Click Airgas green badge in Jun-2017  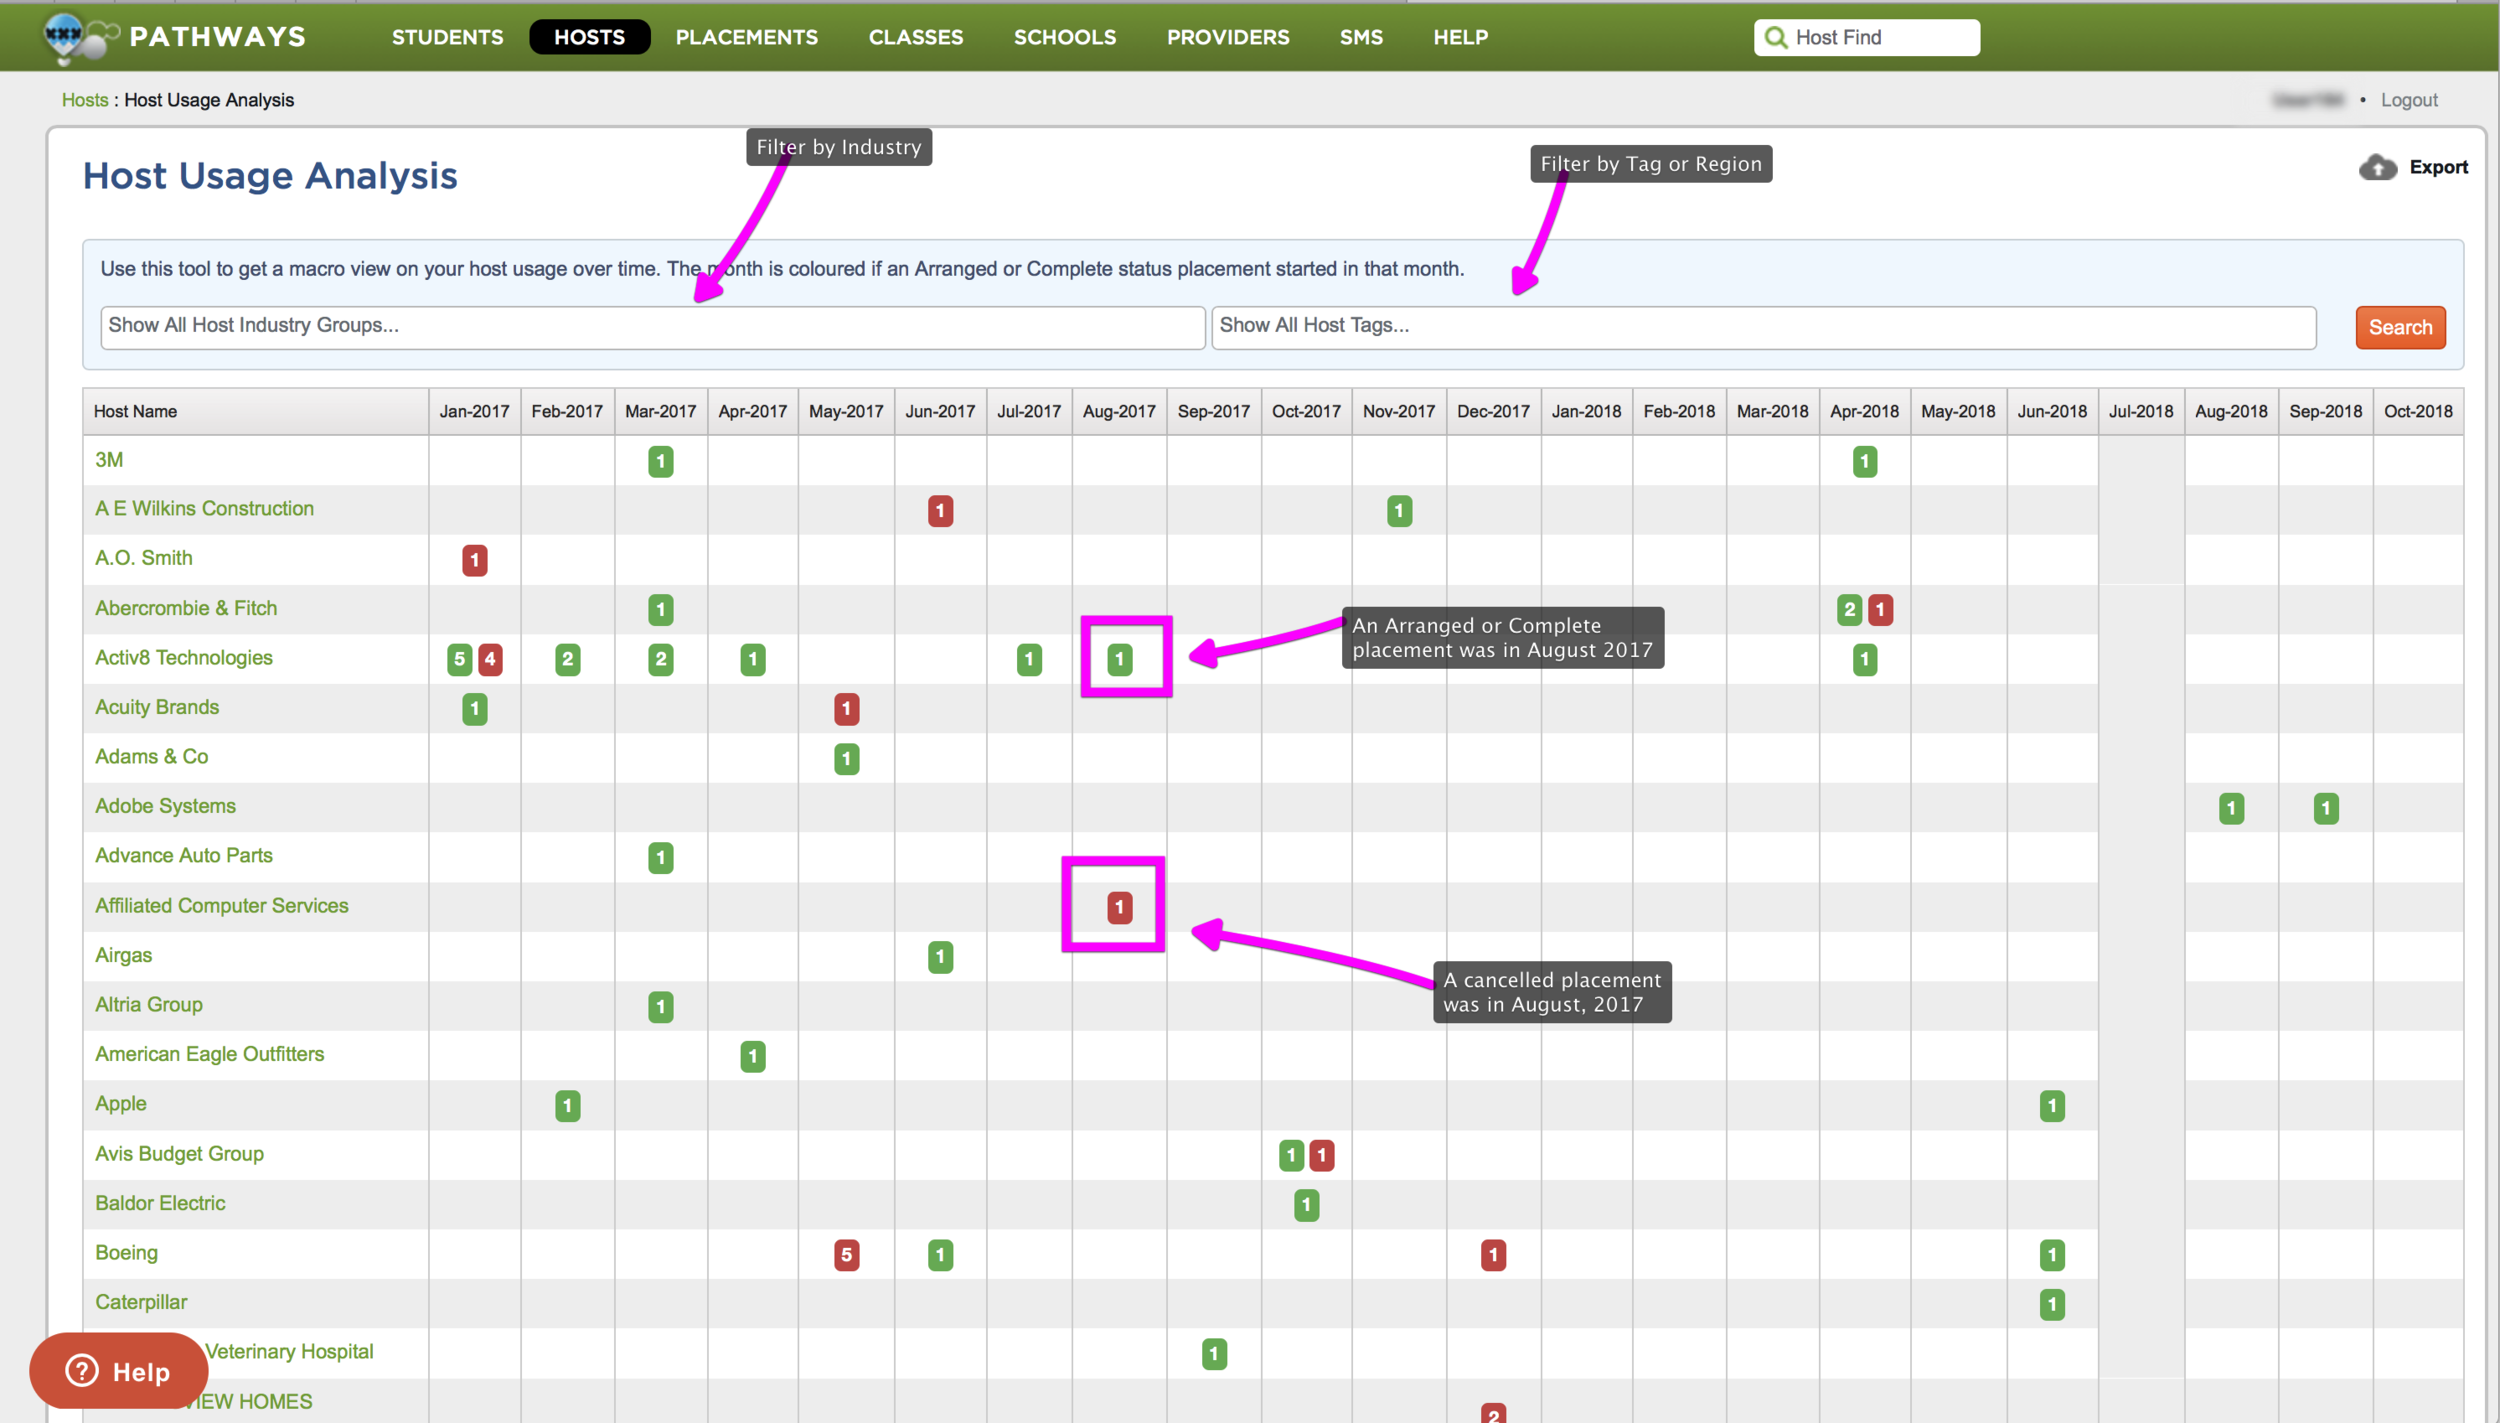[940, 957]
